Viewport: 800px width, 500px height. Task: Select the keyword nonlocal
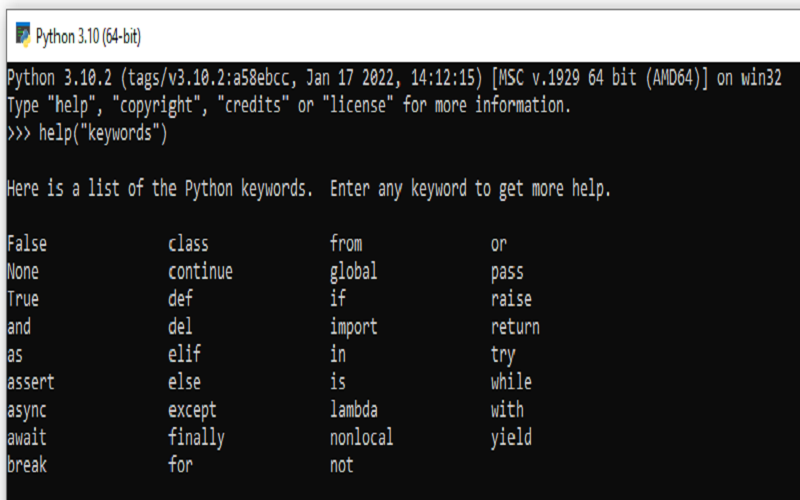(362, 437)
